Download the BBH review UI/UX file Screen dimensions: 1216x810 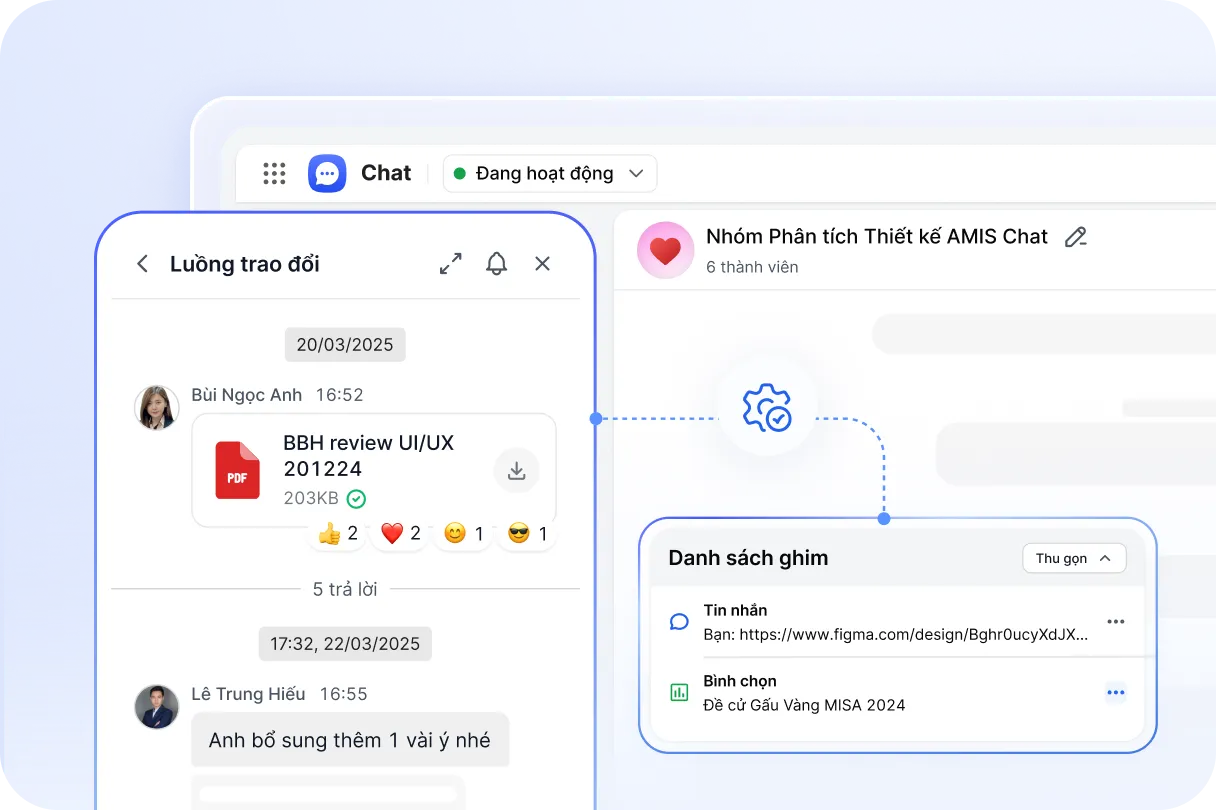(517, 471)
